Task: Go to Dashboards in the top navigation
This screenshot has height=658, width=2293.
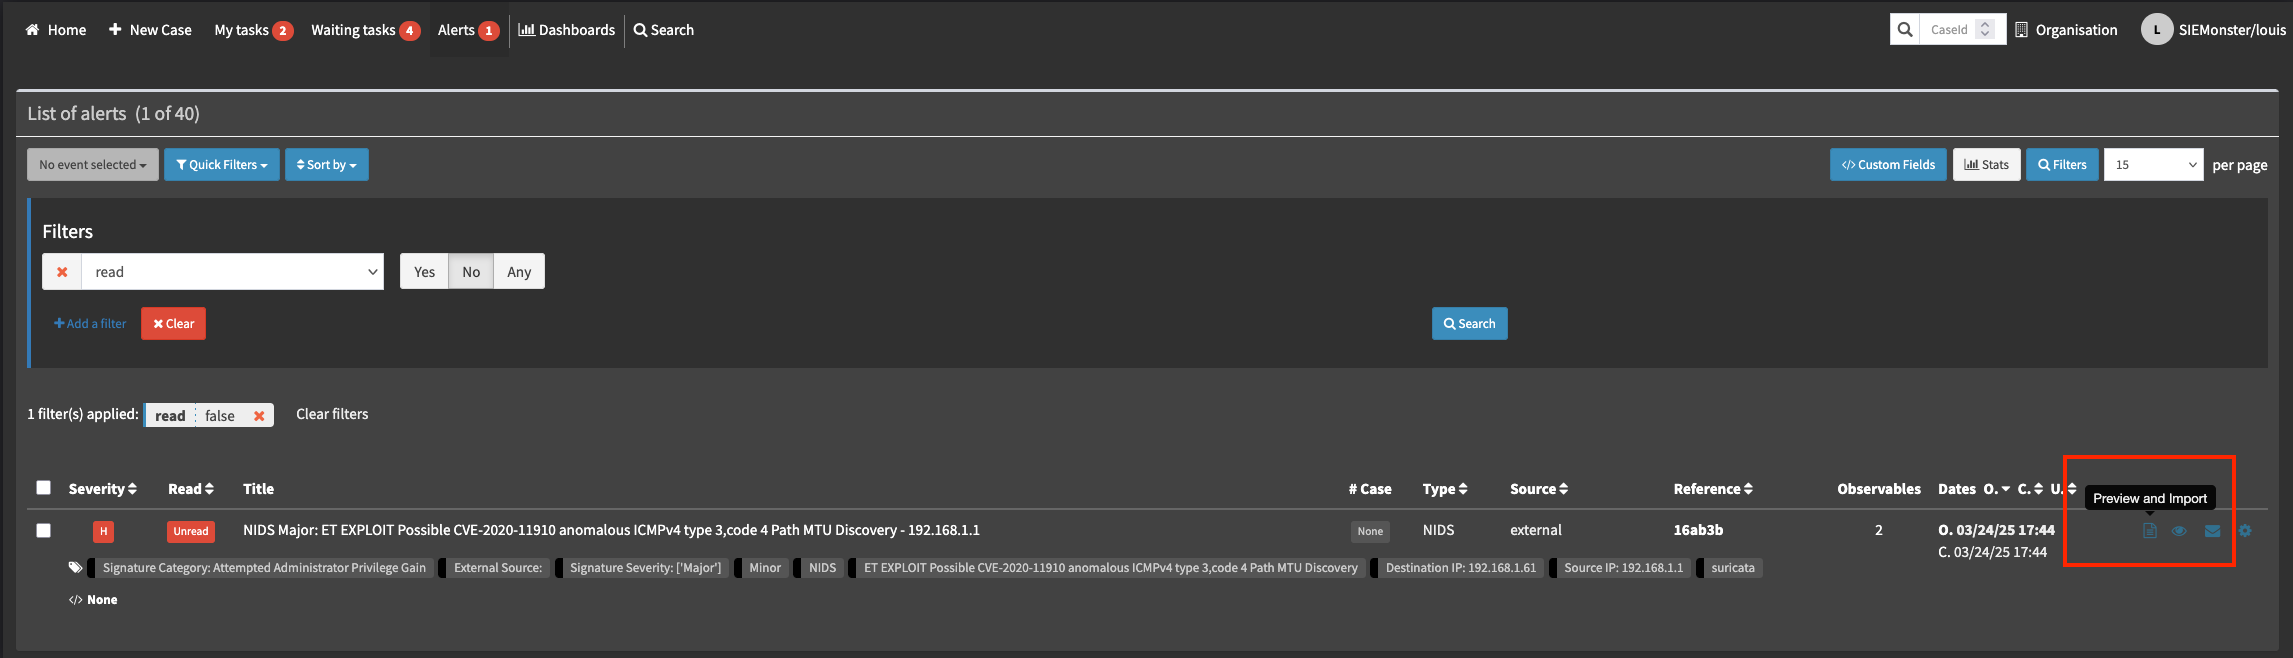Action: [x=567, y=30]
